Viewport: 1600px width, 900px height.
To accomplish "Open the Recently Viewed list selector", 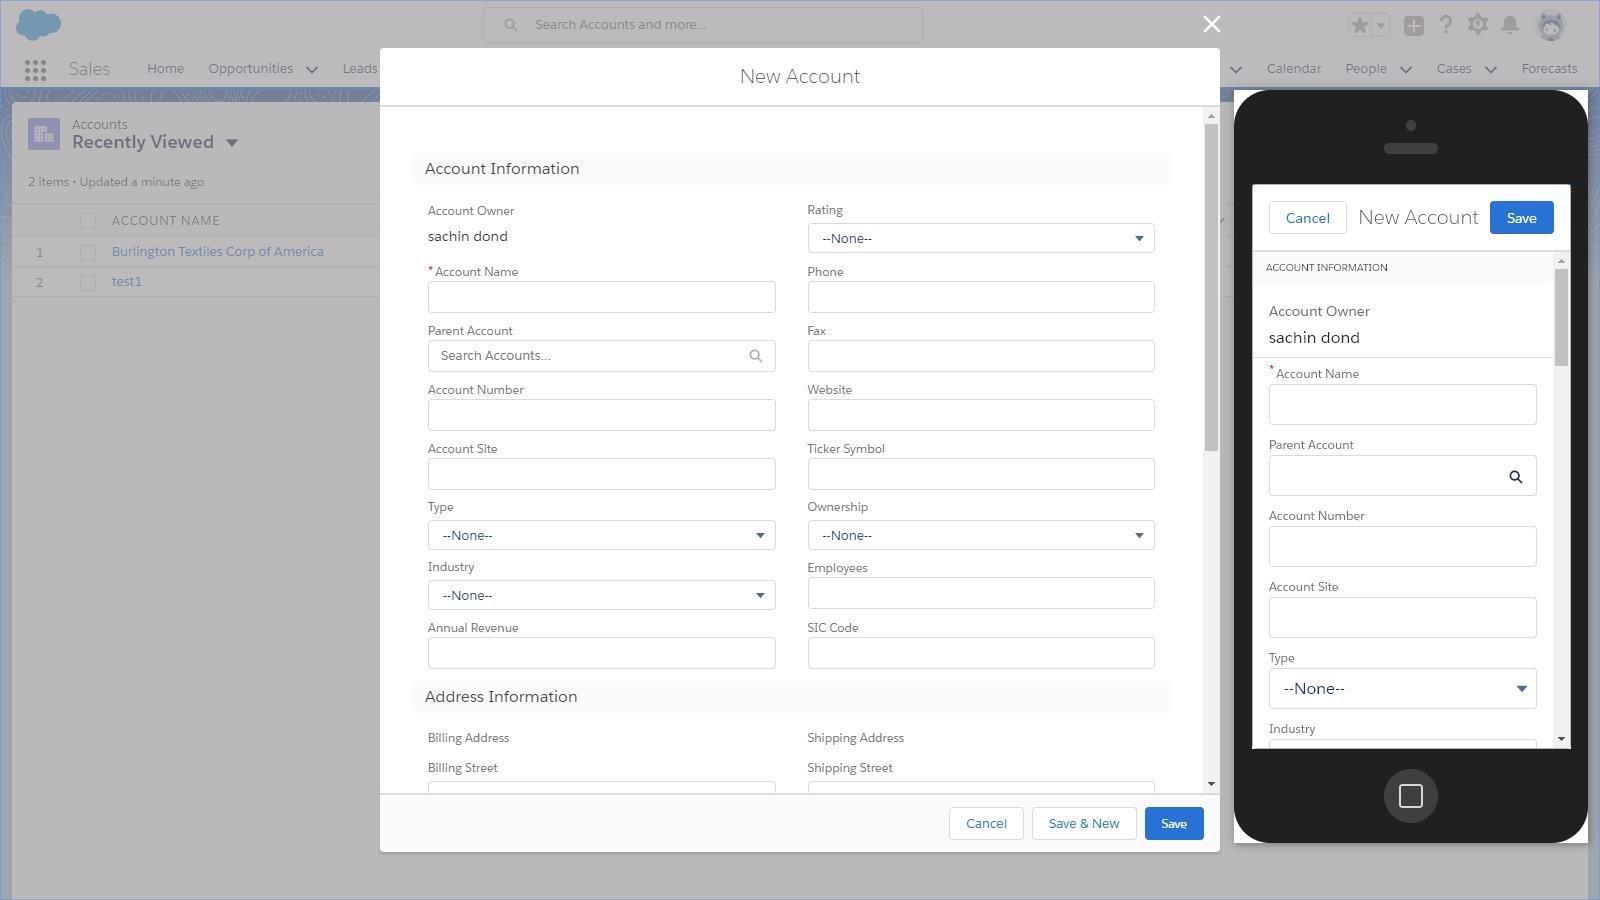I will pyautogui.click(x=231, y=142).
